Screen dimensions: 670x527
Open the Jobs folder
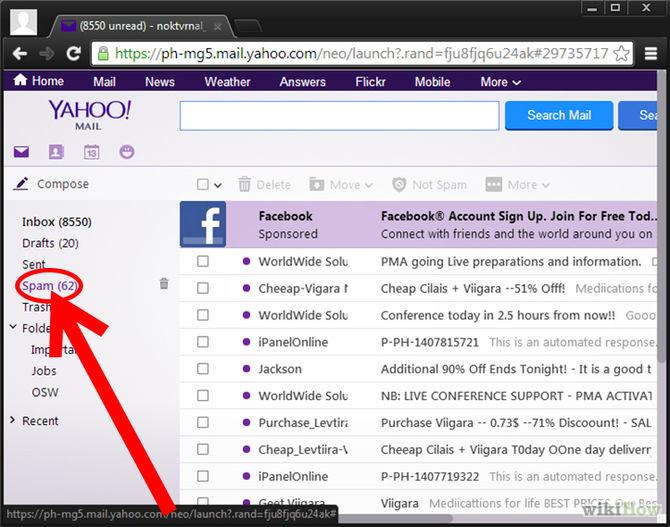44,371
